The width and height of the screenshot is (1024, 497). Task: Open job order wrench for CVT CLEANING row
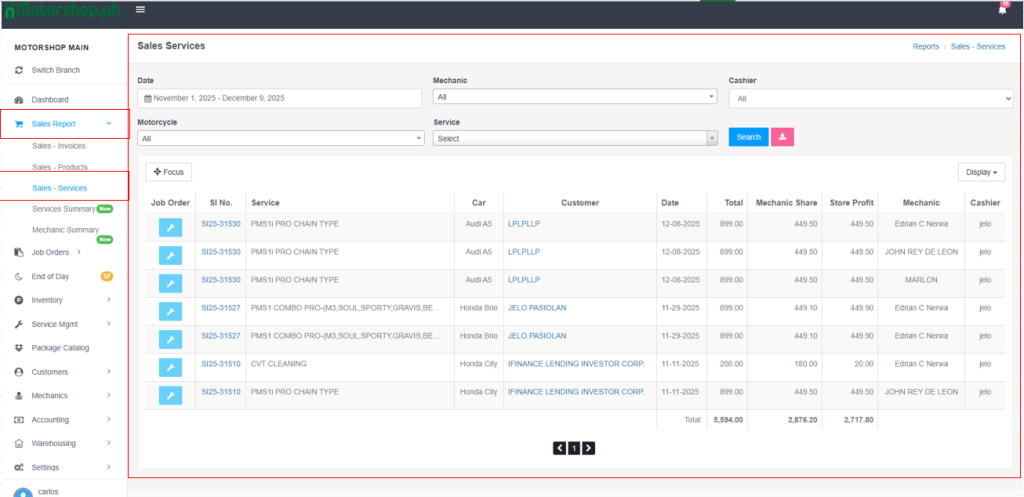(170, 367)
